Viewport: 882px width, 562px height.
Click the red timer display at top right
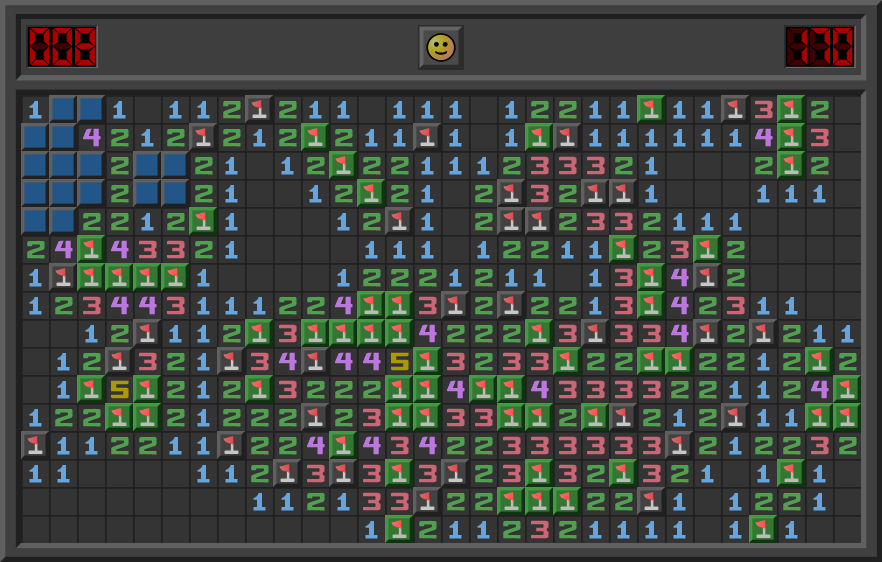coord(819,47)
